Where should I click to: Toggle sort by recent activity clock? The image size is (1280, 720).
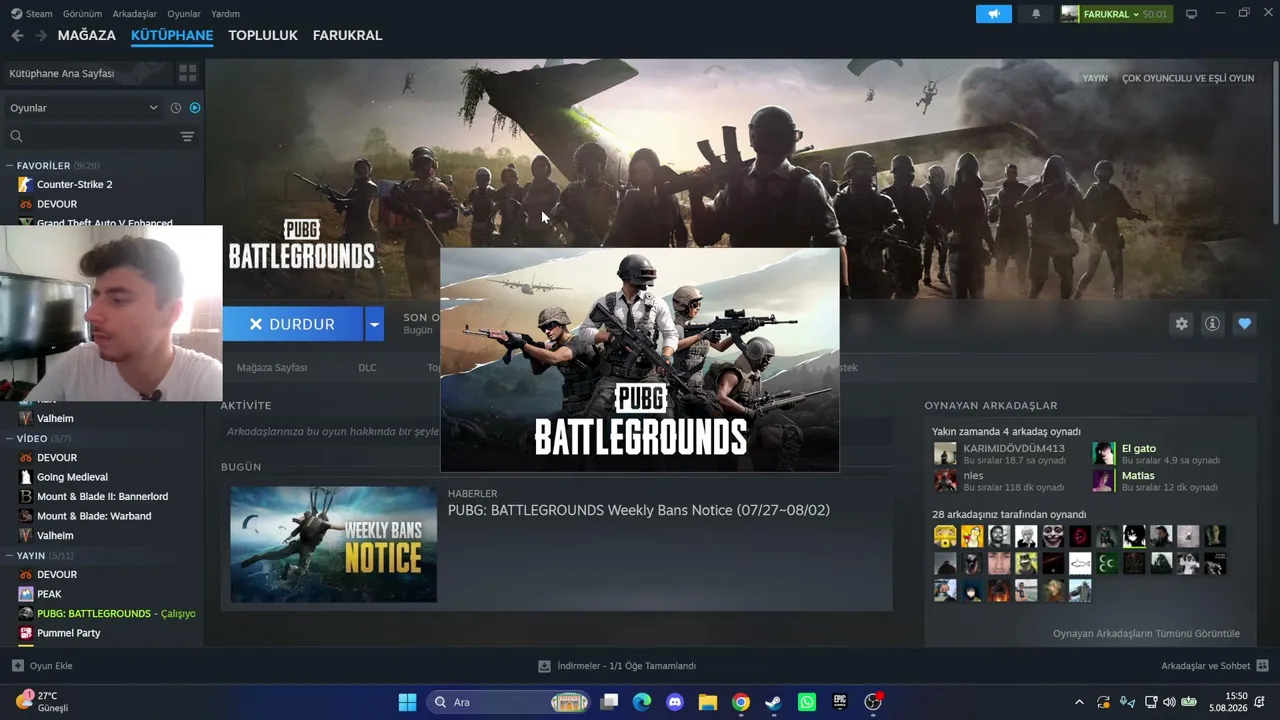[x=176, y=108]
